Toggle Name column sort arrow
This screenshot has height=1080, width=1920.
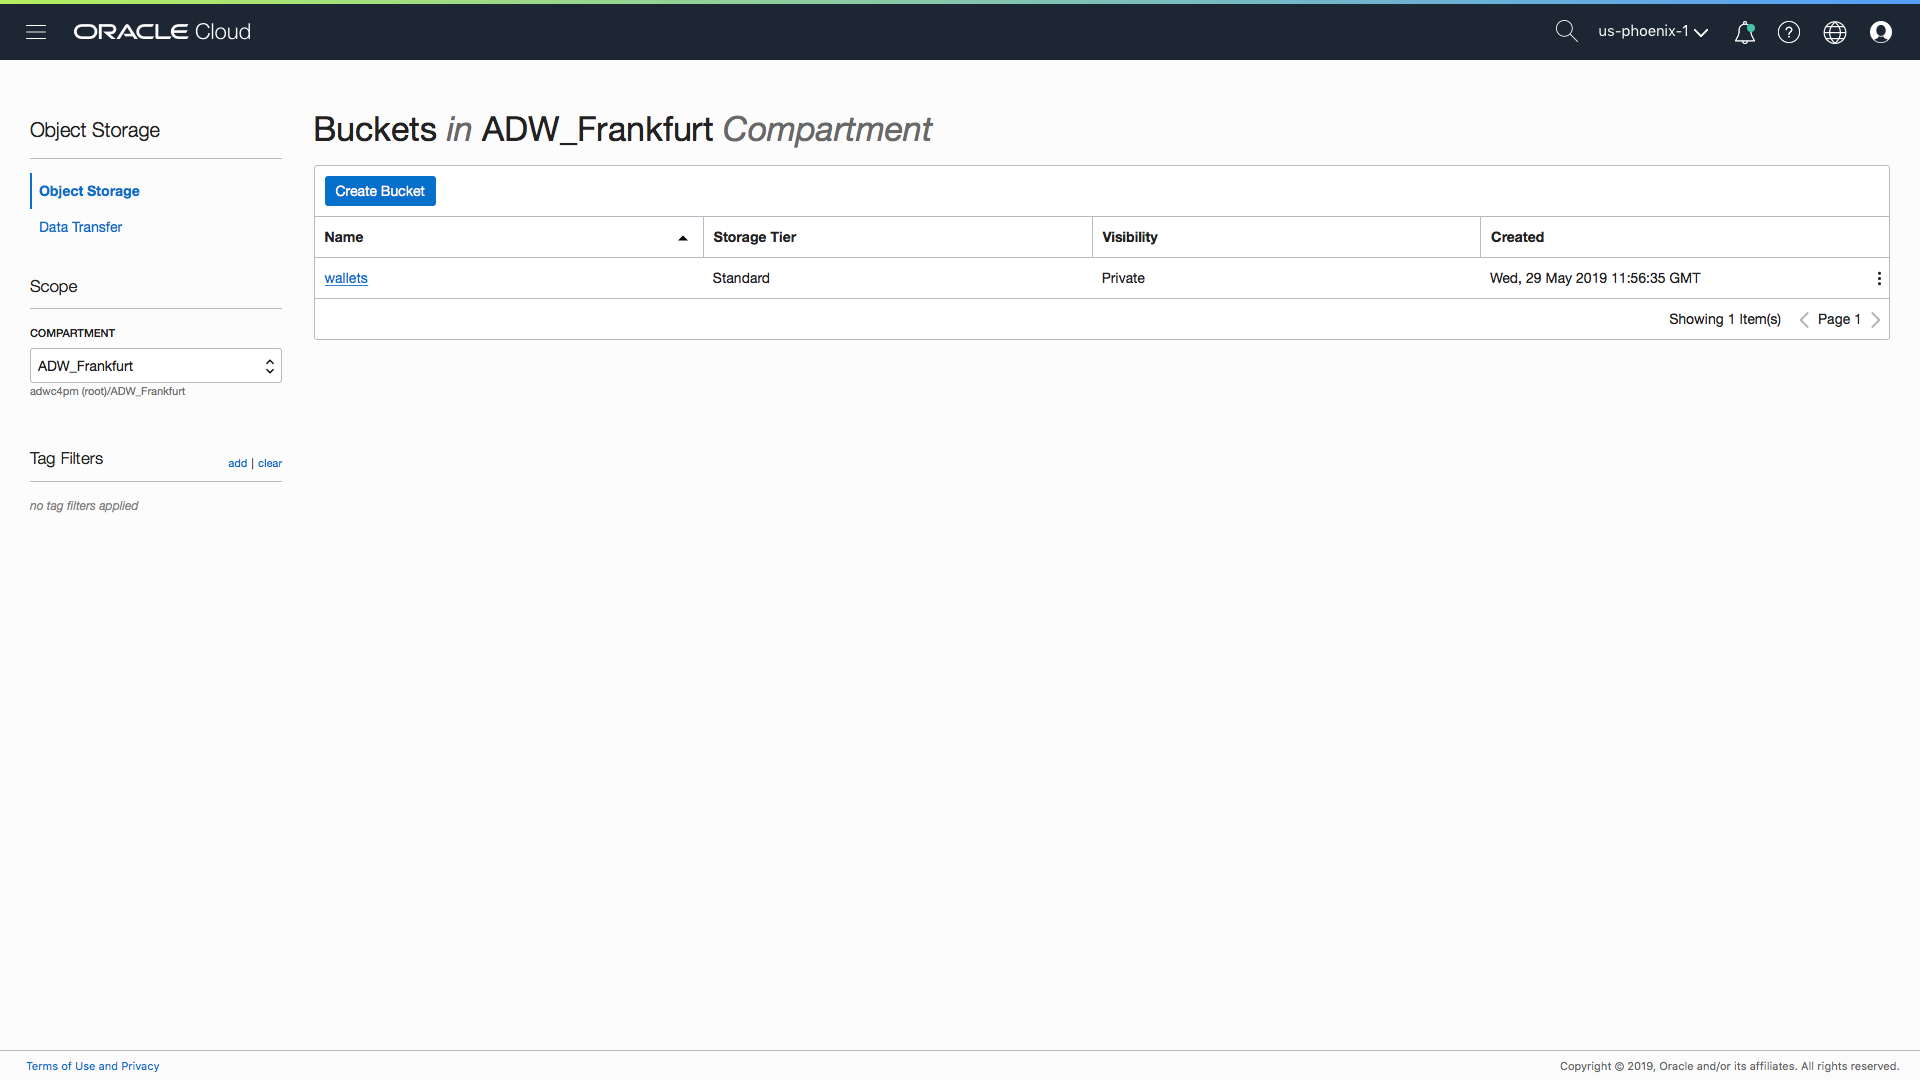[683, 238]
